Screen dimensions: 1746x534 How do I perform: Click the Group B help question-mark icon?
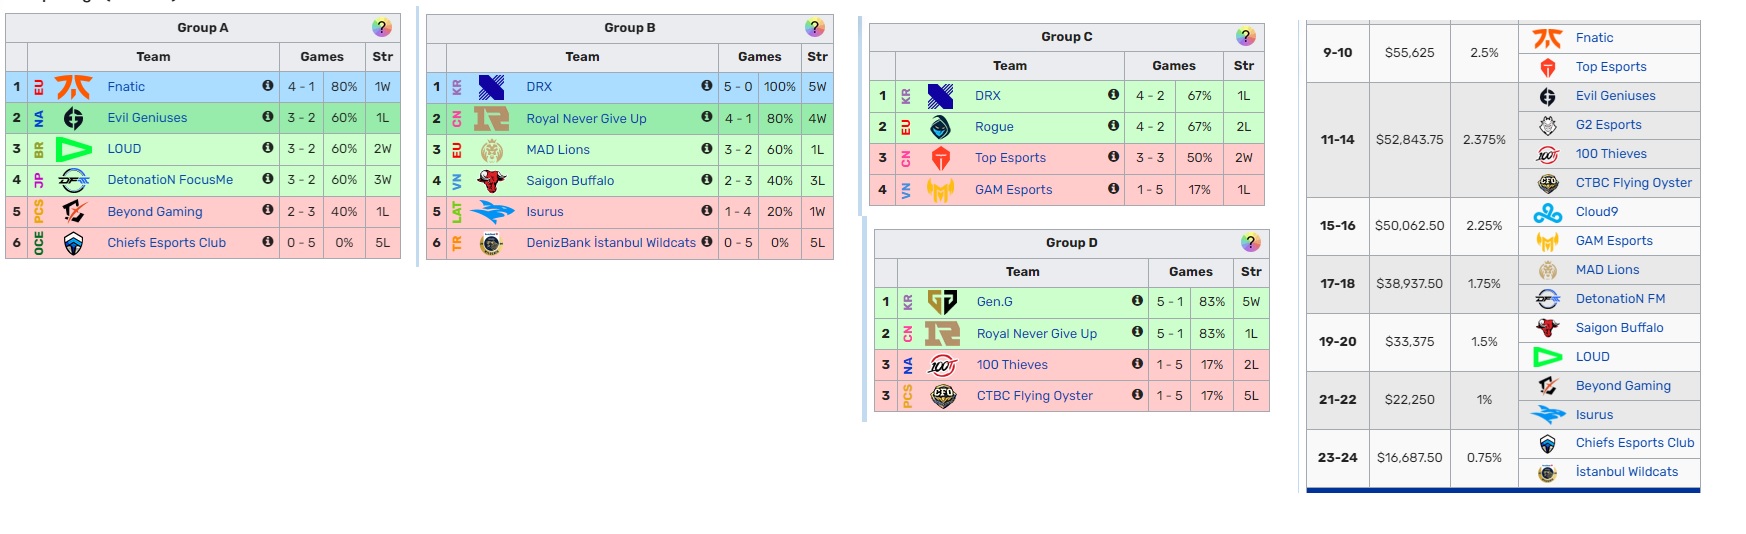tap(814, 28)
